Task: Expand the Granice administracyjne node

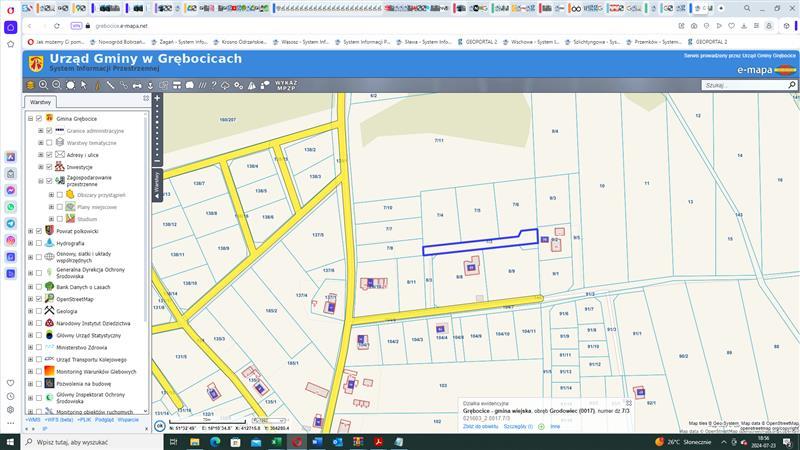Action: pos(41,131)
